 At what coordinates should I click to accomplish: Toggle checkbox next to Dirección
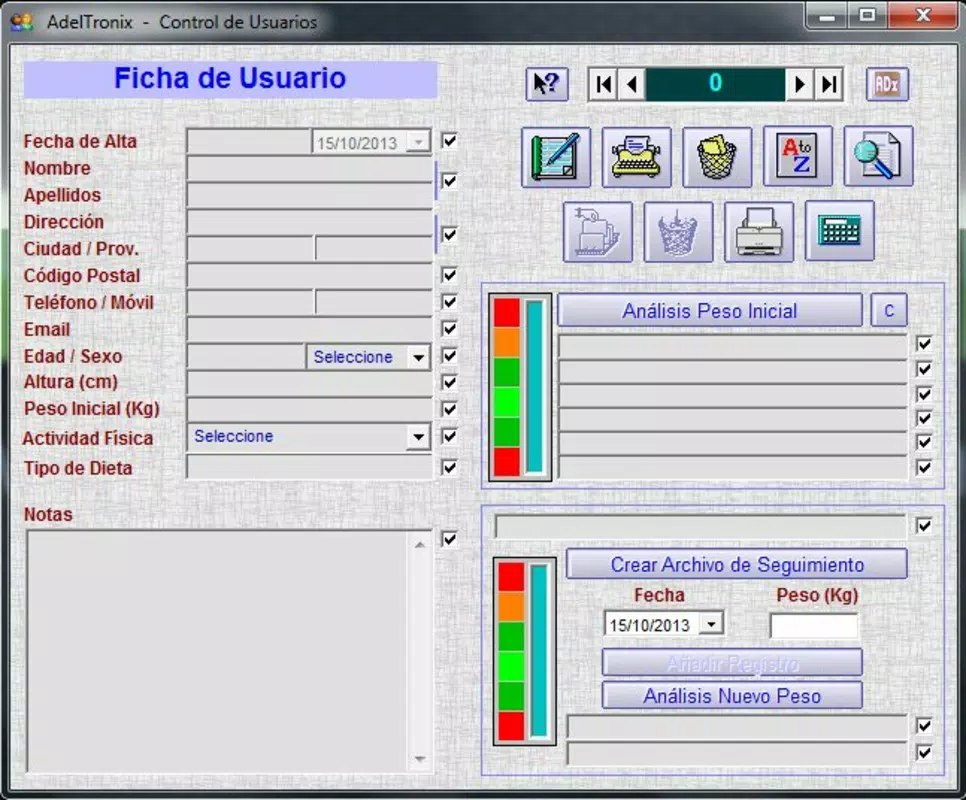[x=450, y=235]
